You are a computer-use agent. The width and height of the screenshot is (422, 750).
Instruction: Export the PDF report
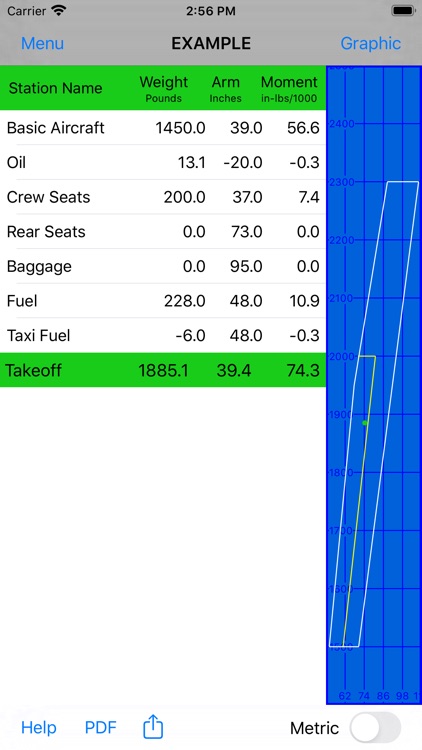(100, 728)
